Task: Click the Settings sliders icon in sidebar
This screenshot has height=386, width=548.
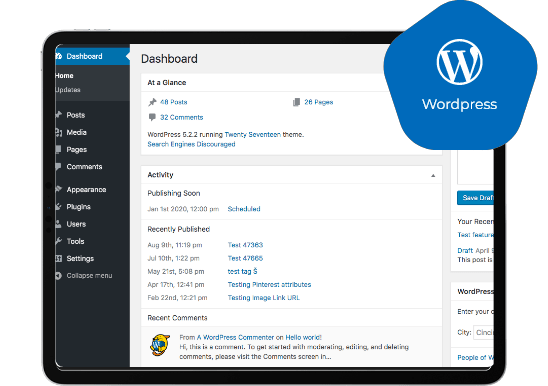Action: coord(59,258)
